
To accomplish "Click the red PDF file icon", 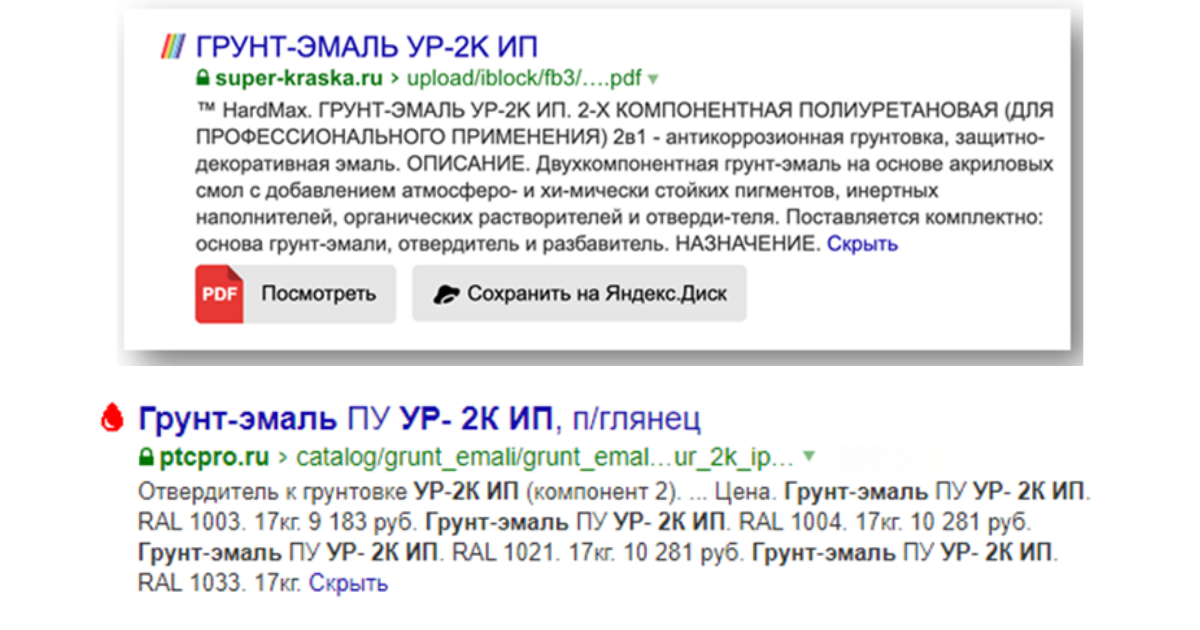I will (219, 293).
